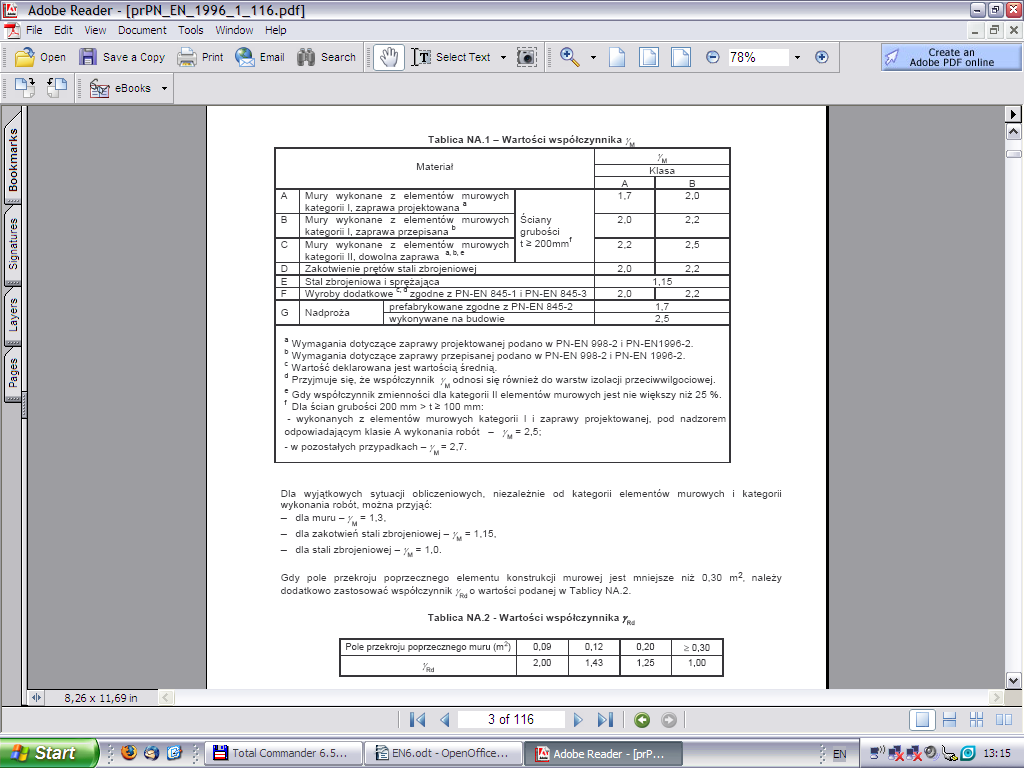Viewport: 1024px width, 768px height.
Task: Click the Windows Start button
Action: click(49, 753)
